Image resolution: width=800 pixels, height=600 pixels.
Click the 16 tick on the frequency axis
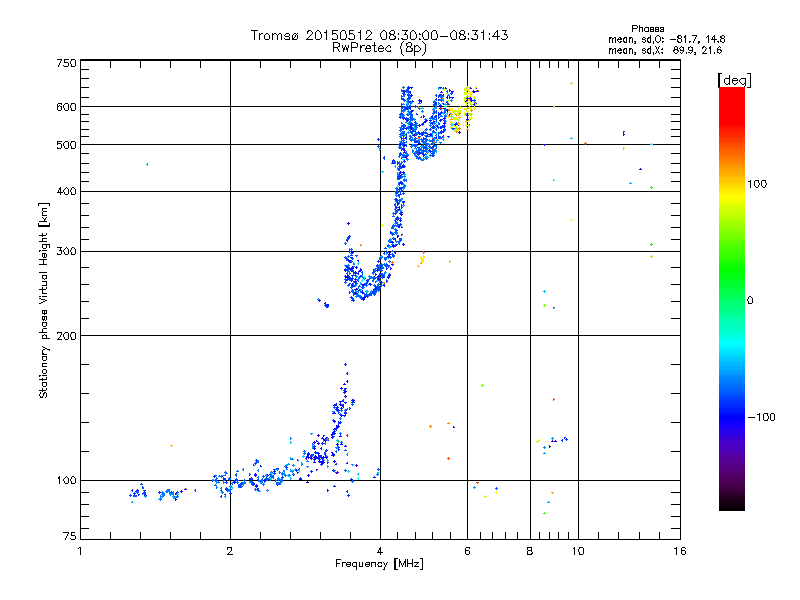click(679, 551)
